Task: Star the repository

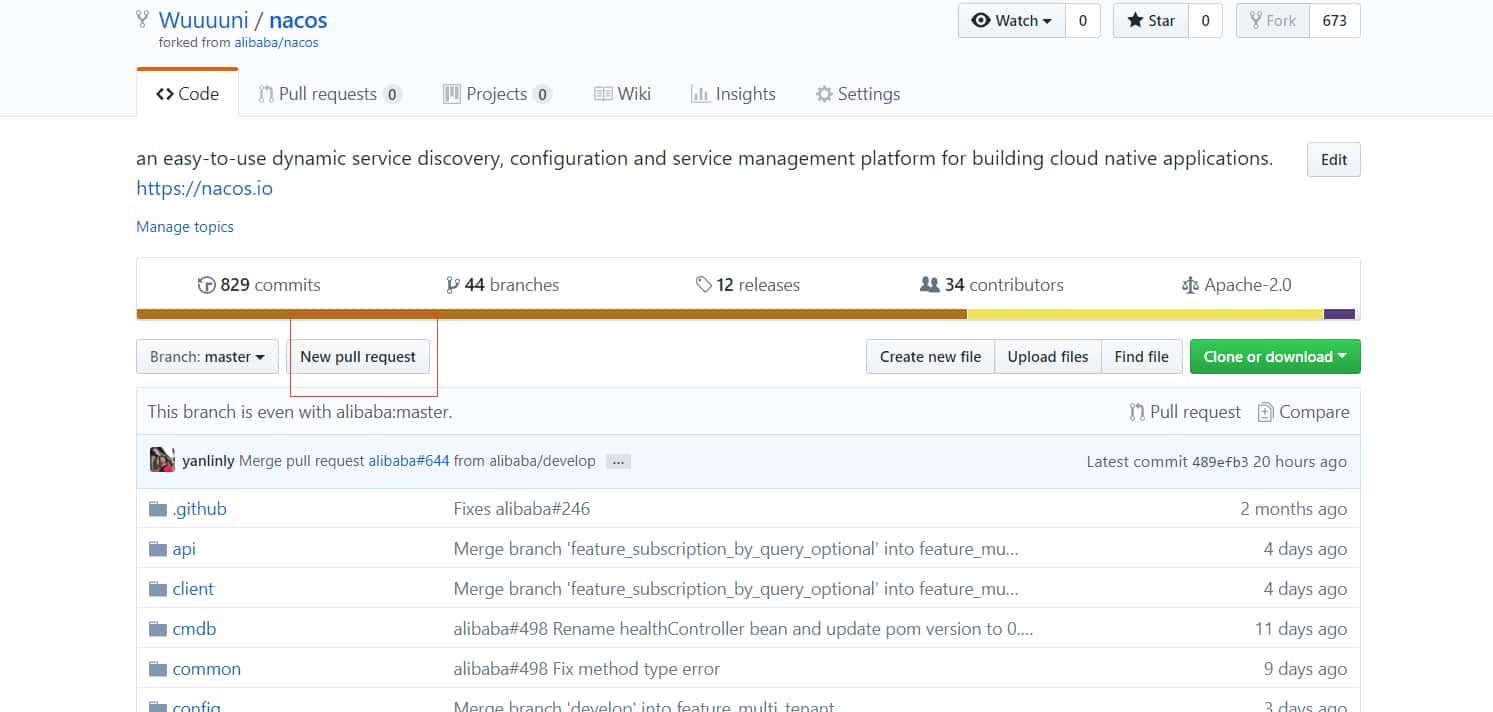Action: (1150, 21)
